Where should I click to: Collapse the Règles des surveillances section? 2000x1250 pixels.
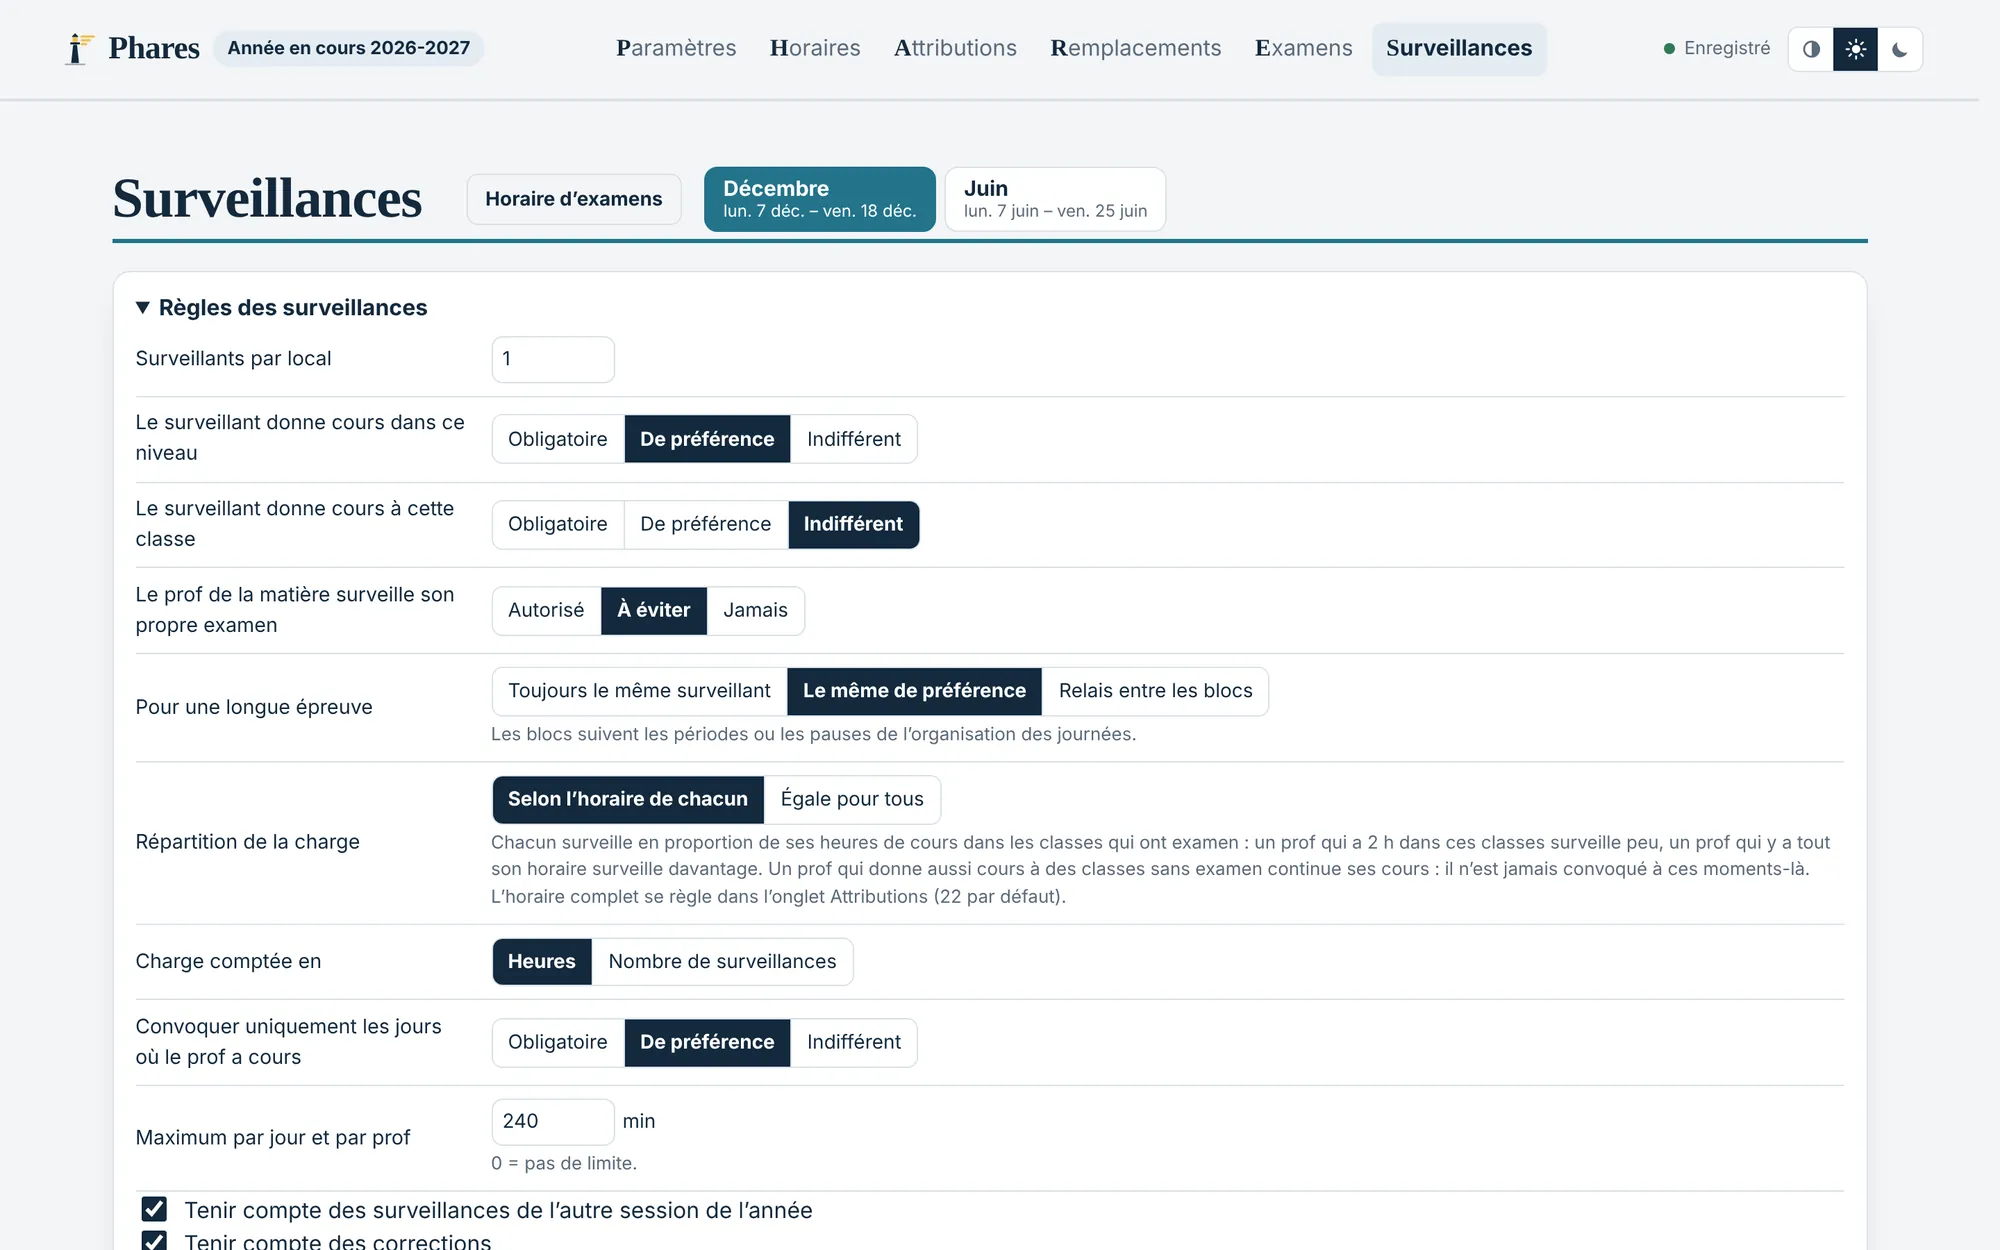click(x=281, y=308)
